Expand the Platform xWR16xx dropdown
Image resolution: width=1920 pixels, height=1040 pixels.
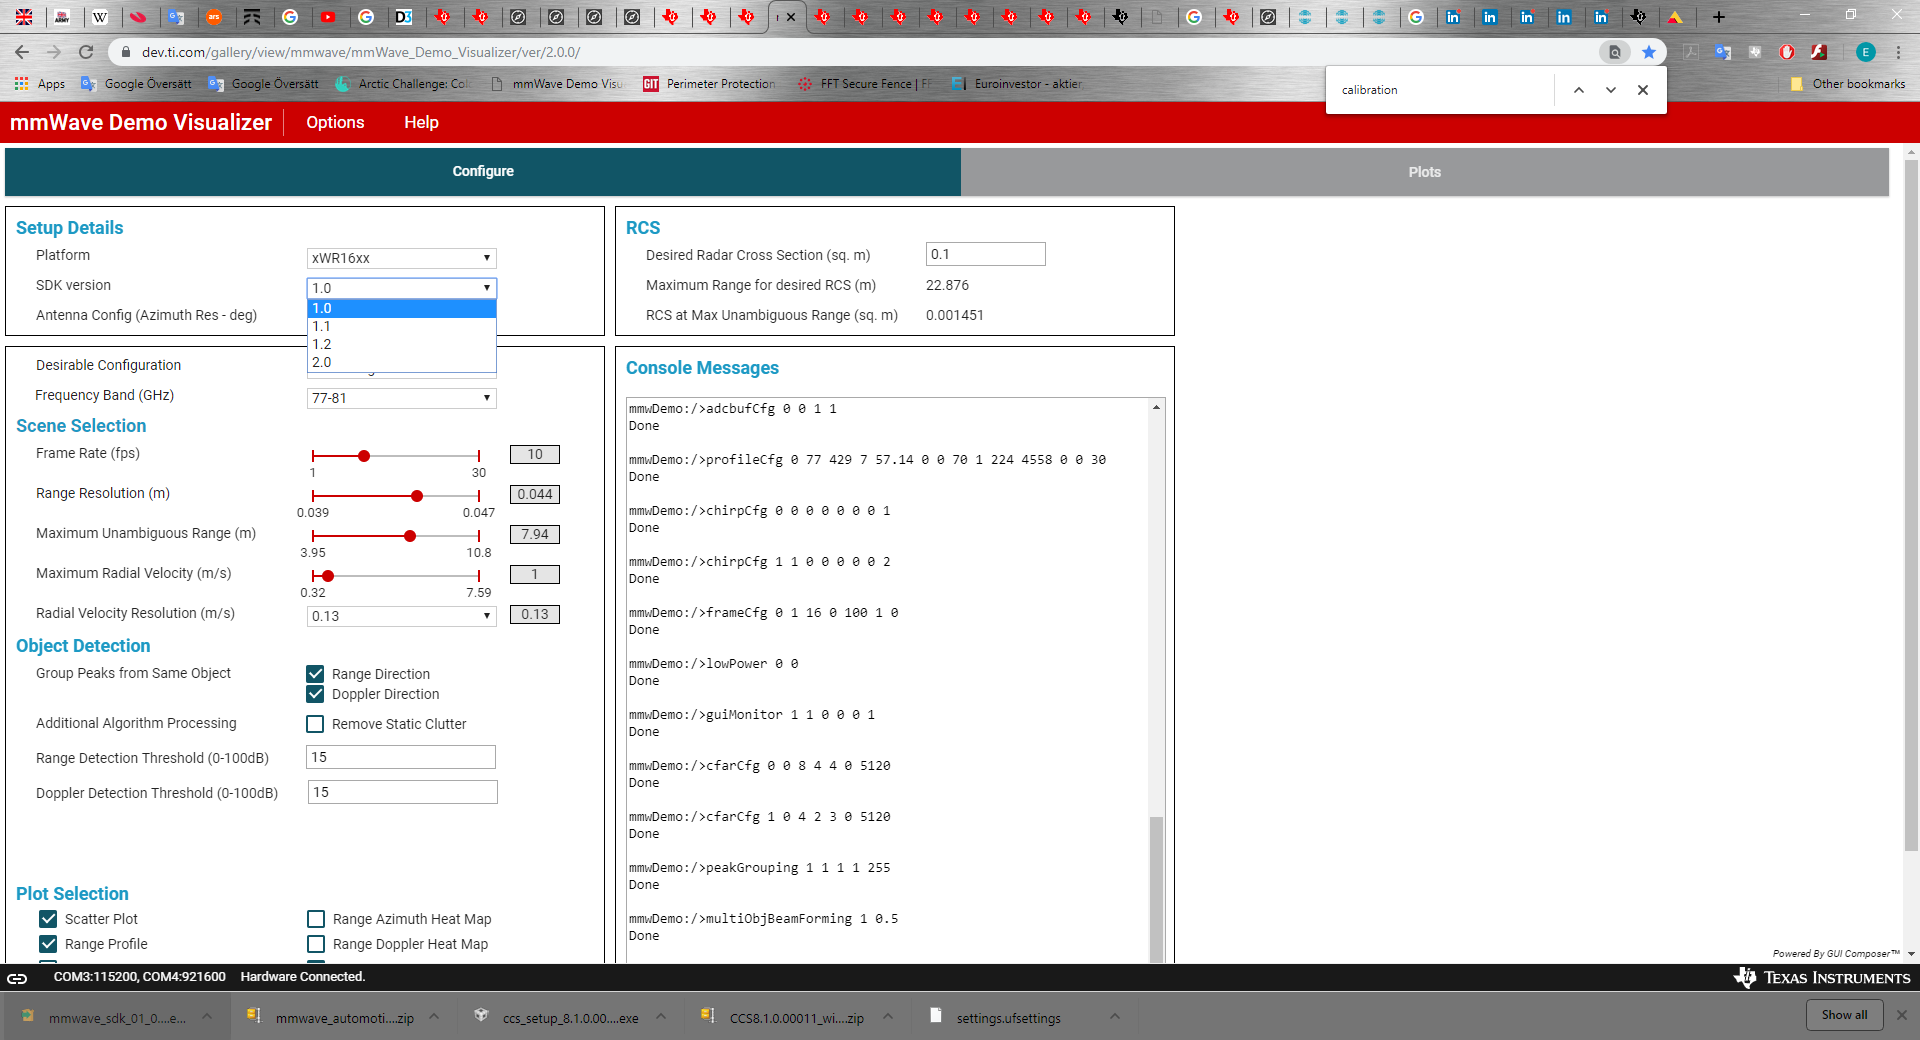401,258
